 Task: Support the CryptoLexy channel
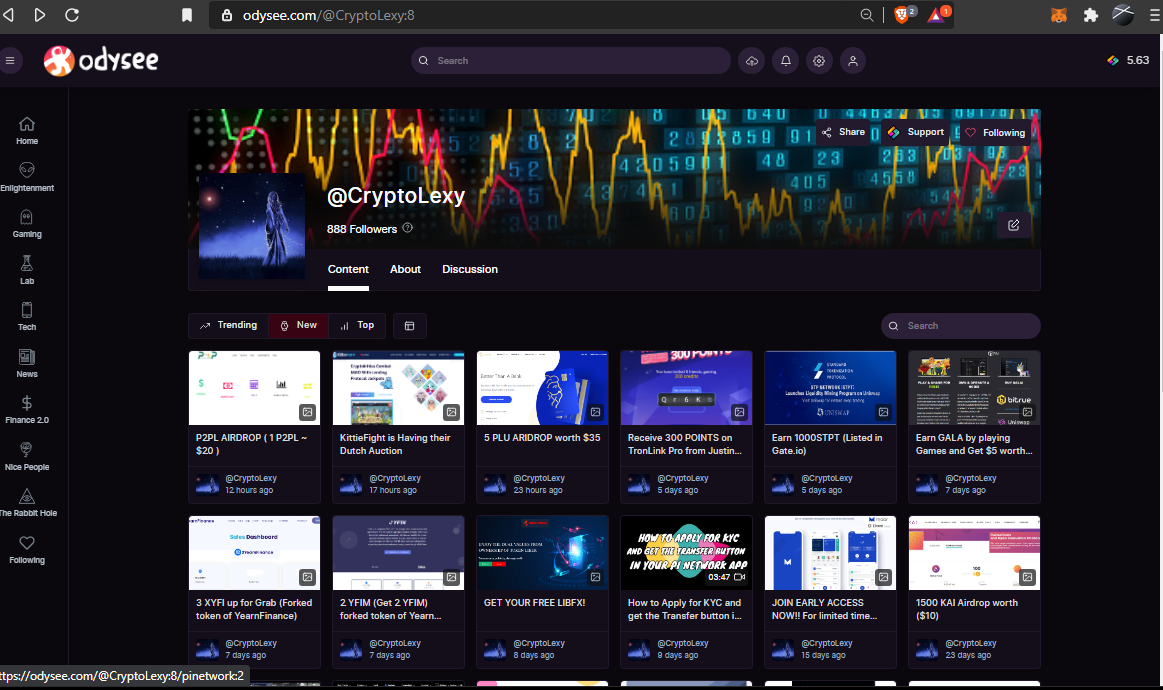point(916,132)
